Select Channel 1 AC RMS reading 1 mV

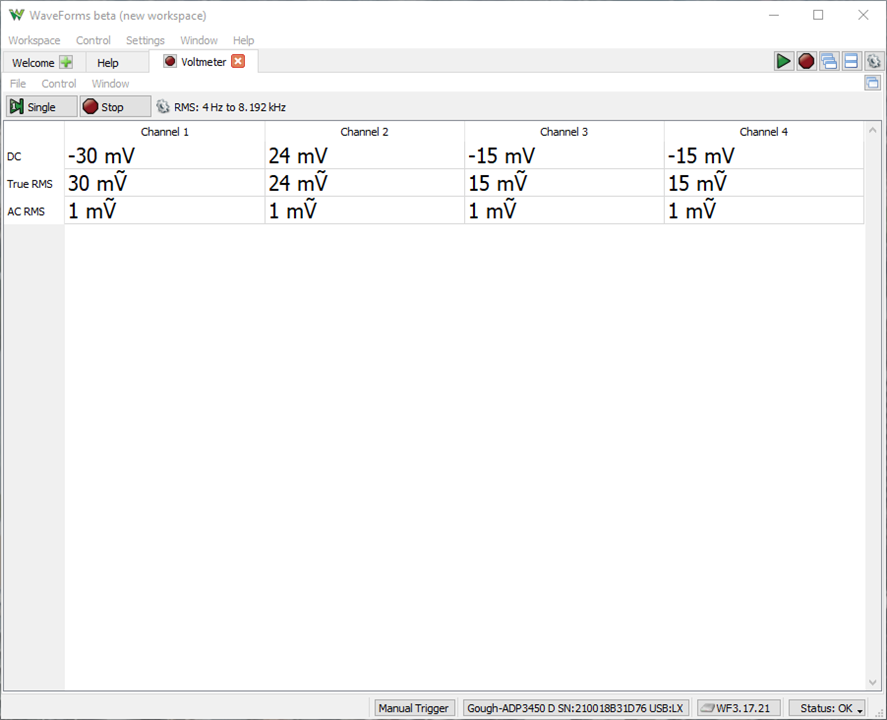[x=165, y=210]
